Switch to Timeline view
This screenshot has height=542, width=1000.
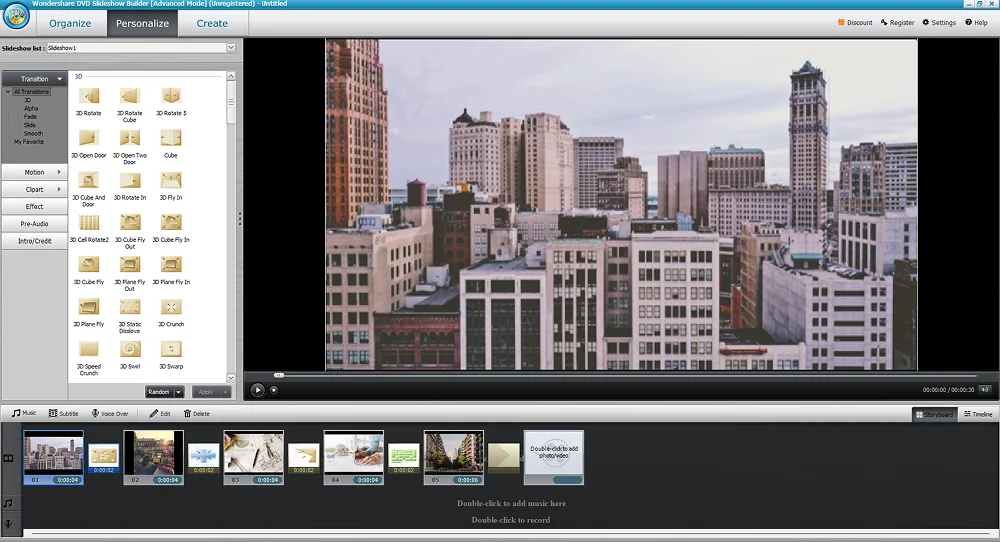click(978, 414)
